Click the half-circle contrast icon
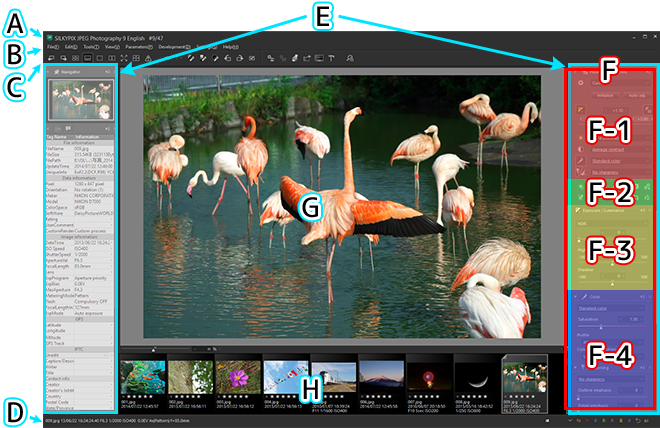Image resolution: width=660 pixels, height=428 pixels. click(x=580, y=149)
